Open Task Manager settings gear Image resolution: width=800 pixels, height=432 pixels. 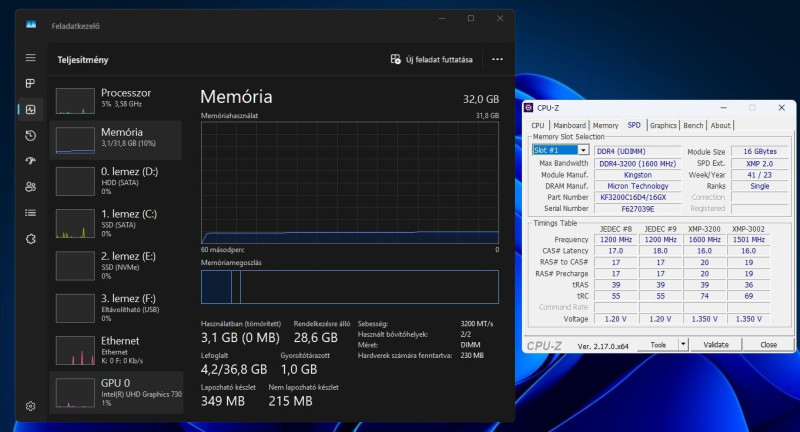31,406
